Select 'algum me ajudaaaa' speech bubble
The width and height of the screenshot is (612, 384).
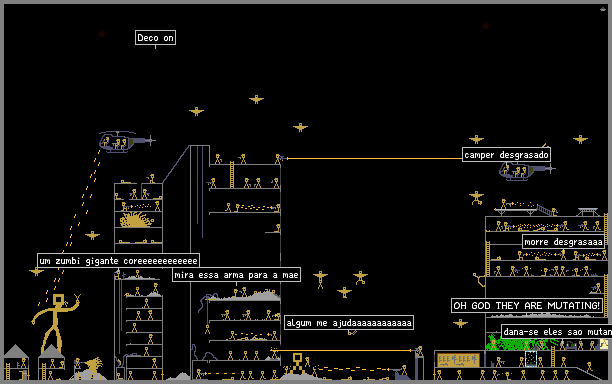pos(349,323)
